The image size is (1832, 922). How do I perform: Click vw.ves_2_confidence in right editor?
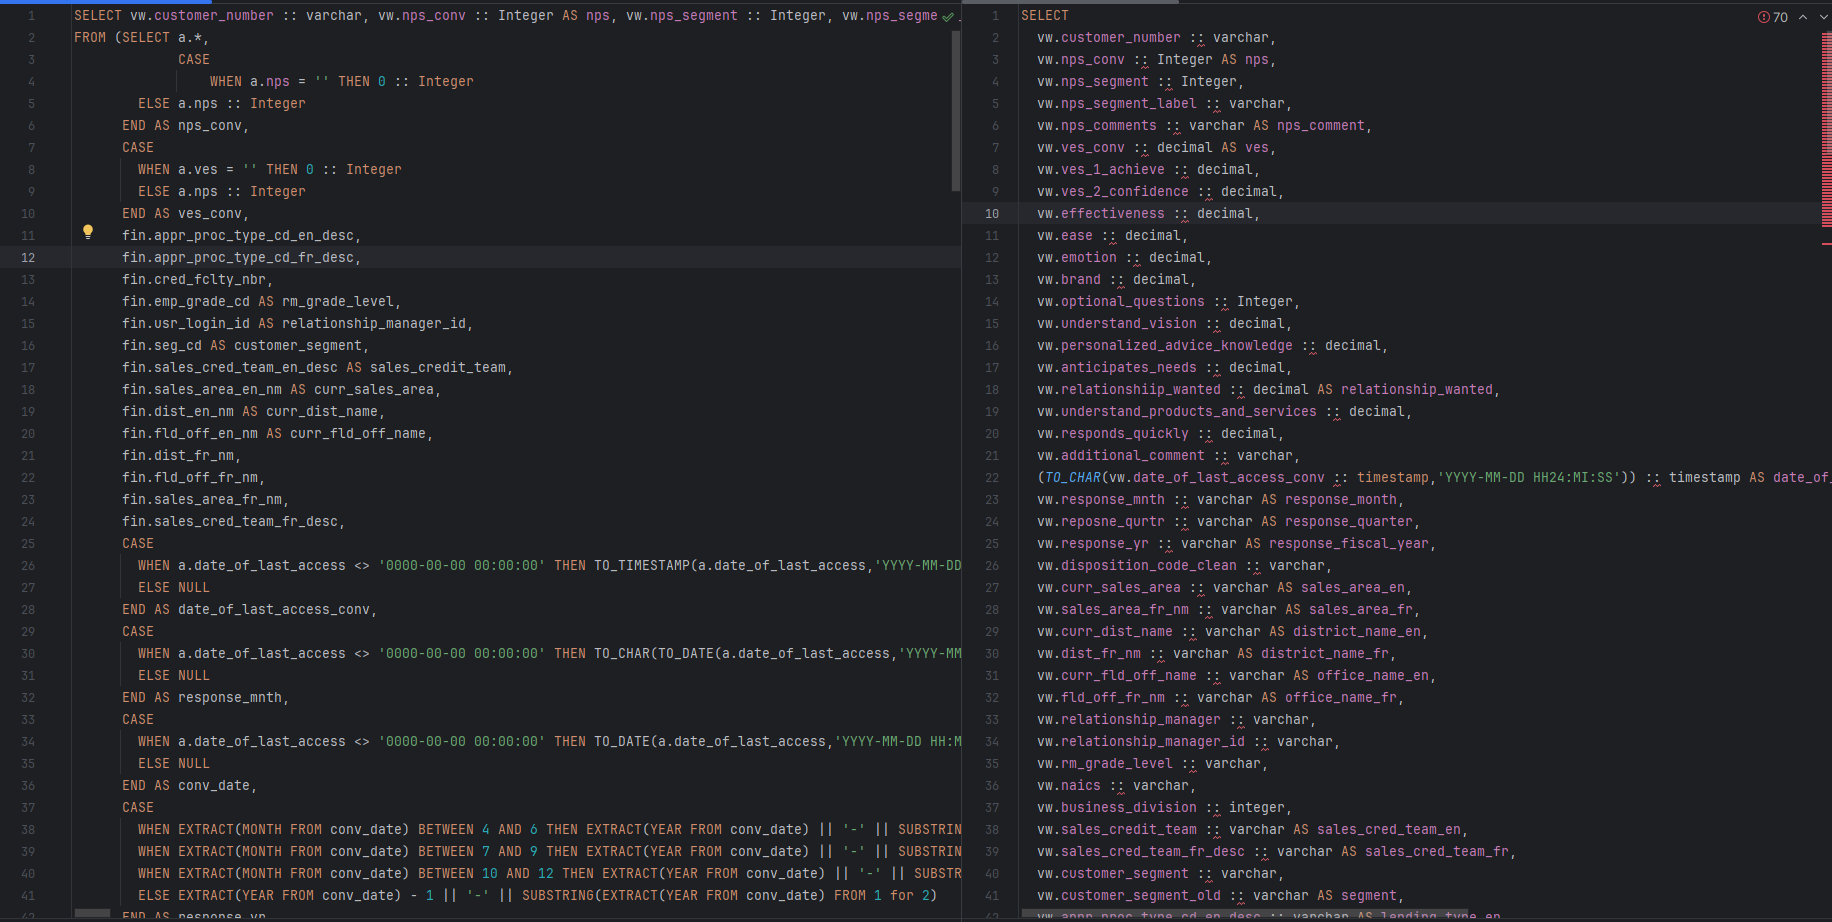click(x=1113, y=192)
